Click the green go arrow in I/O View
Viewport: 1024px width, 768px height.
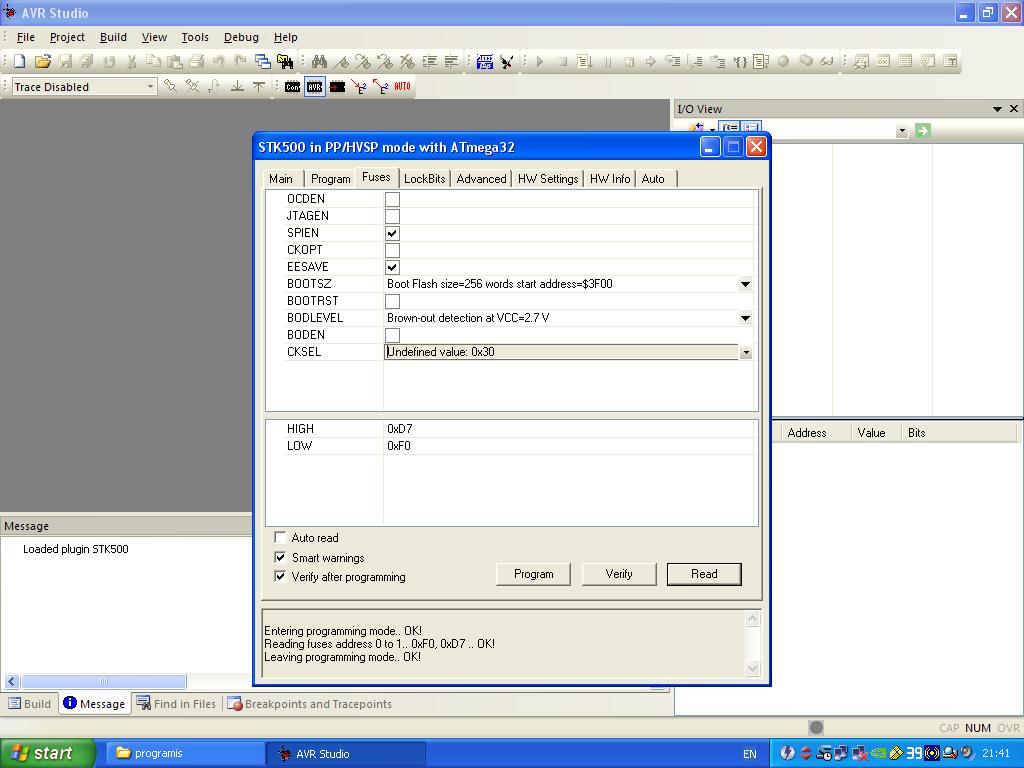922,131
